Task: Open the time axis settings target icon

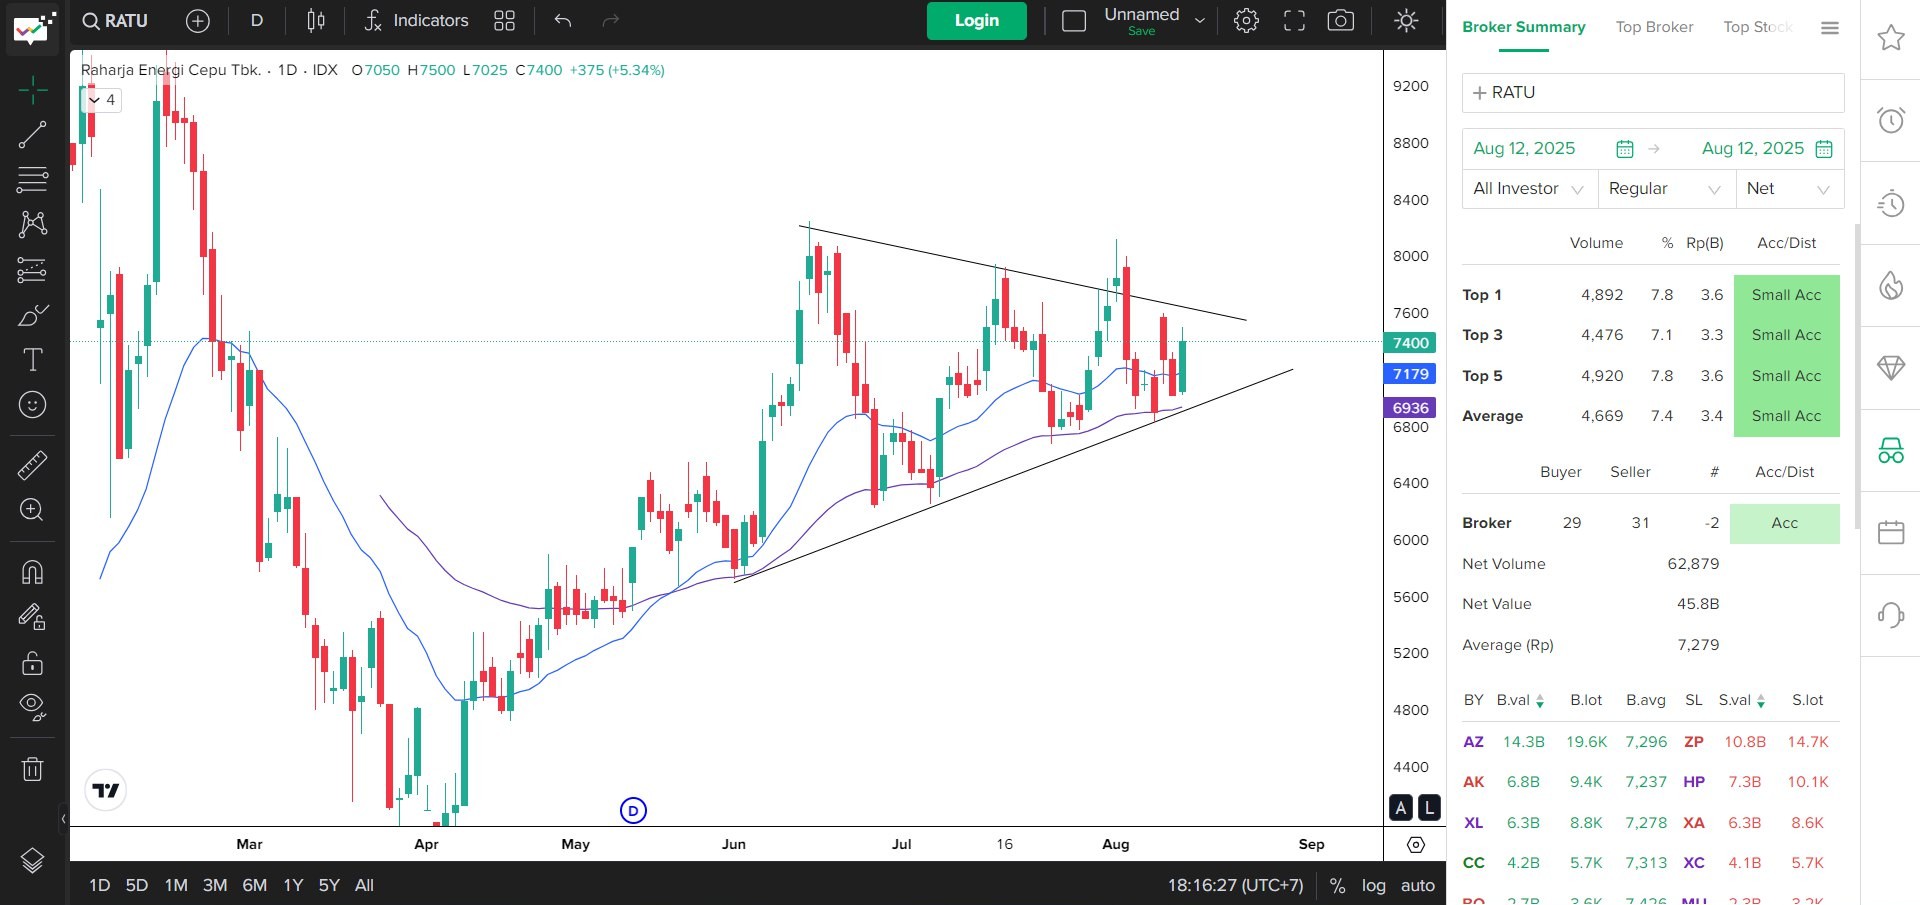Action: click(x=1415, y=845)
